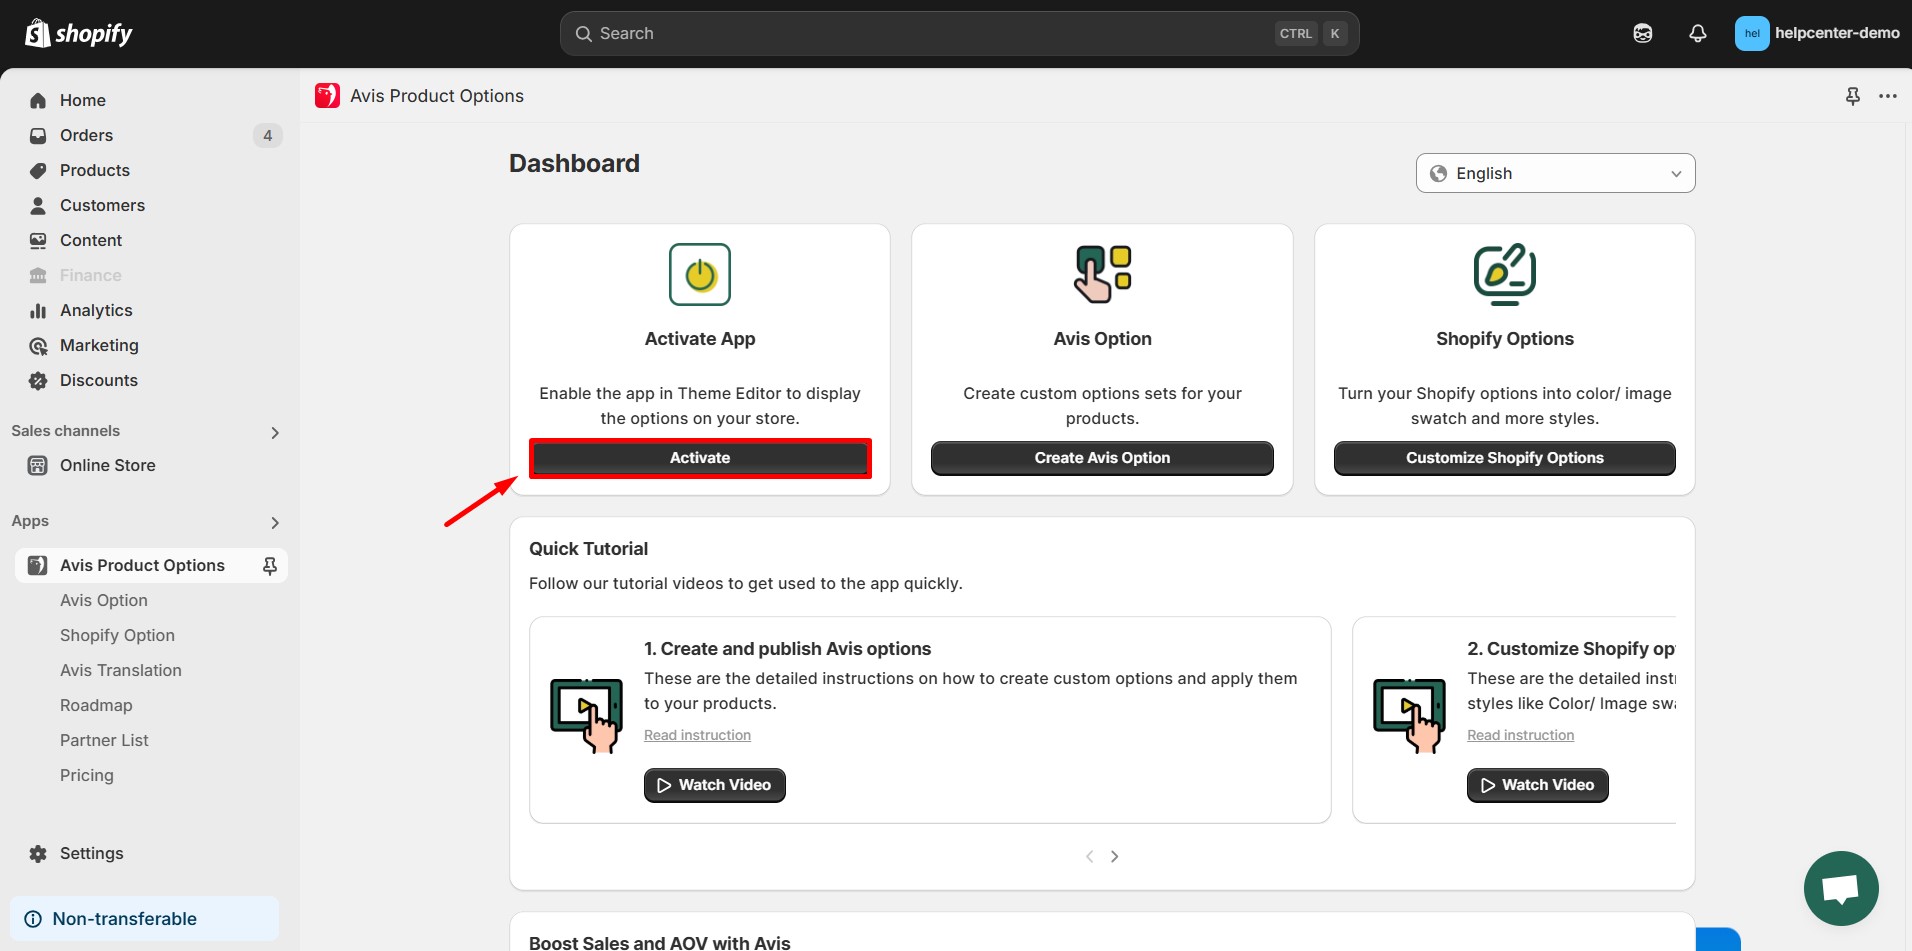Open Settings from the sidebar
Viewport: 1912px width, 951px height.
[91, 853]
